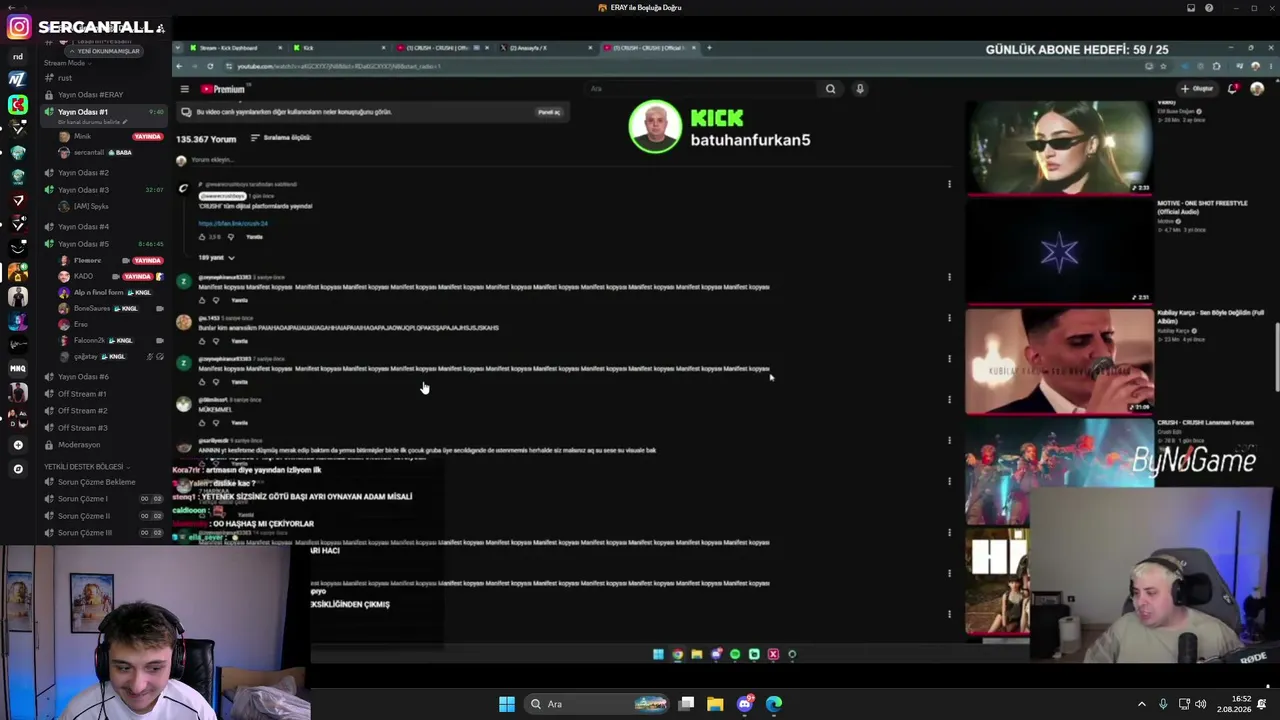Like the MÜKEMMEL comment
The image size is (1280, 720).
click(202, 423)
